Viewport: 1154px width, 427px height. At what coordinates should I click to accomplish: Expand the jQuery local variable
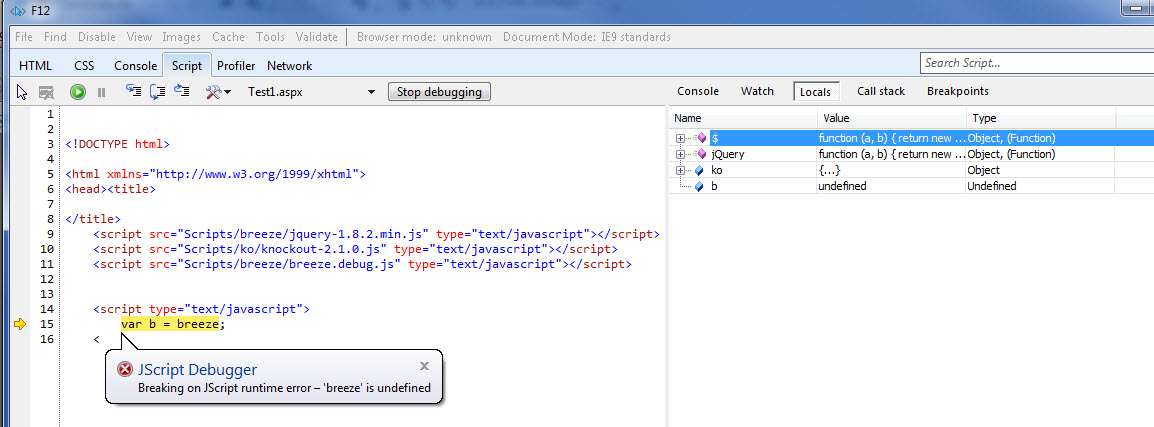pyautogui.click(x=680, y=155)
